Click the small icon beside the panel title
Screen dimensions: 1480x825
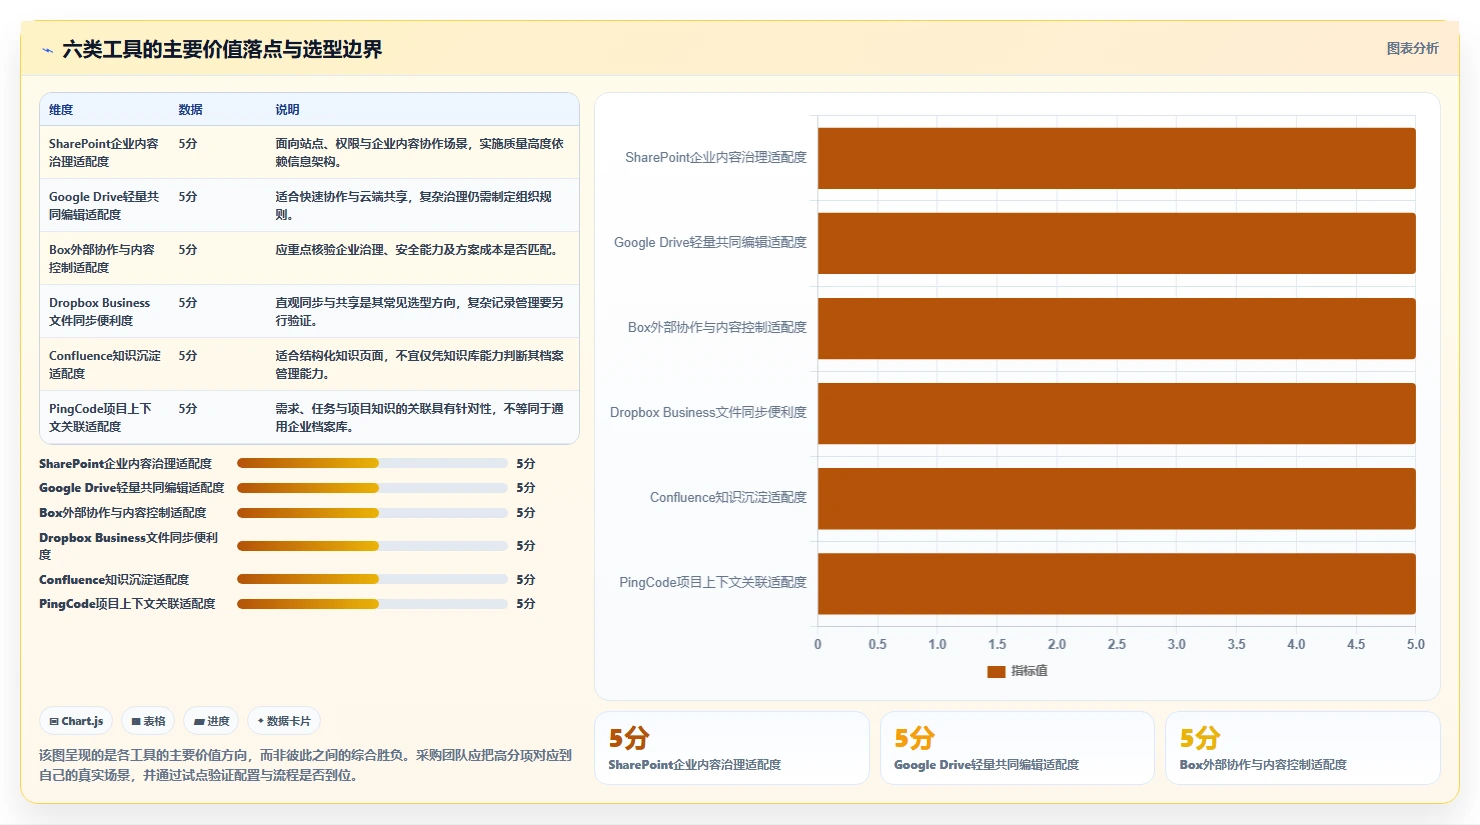(x=47, y=50)
